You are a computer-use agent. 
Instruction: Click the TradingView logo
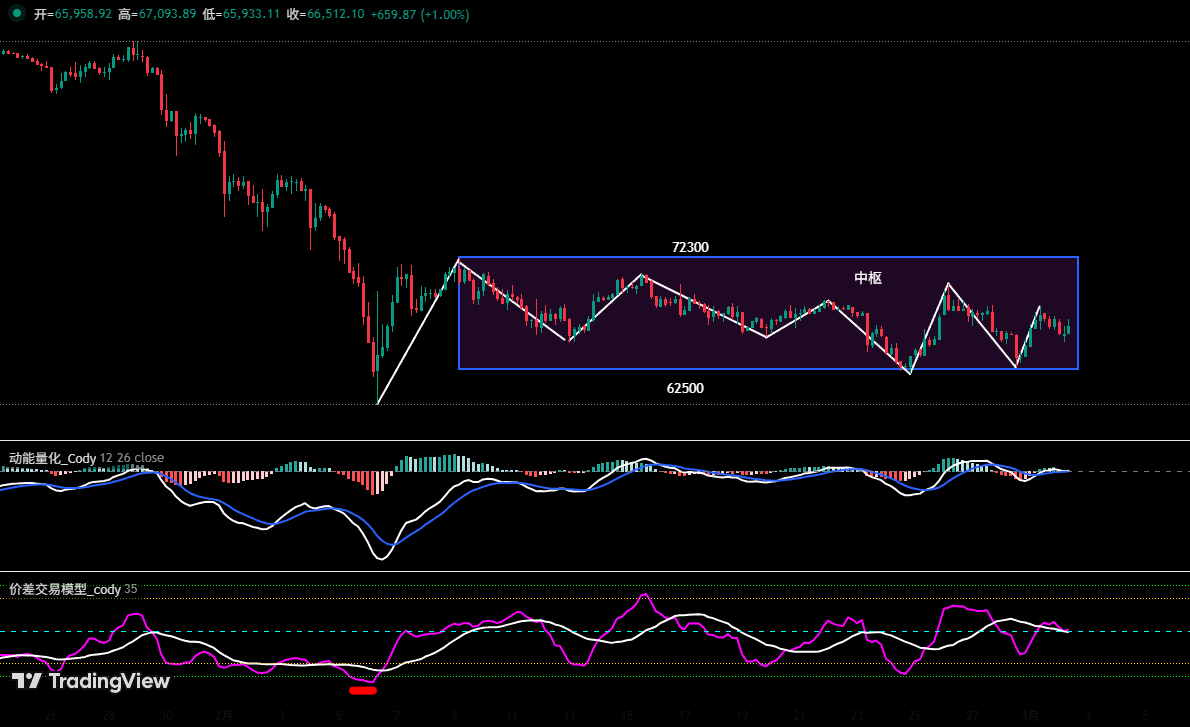coord(90,682)
